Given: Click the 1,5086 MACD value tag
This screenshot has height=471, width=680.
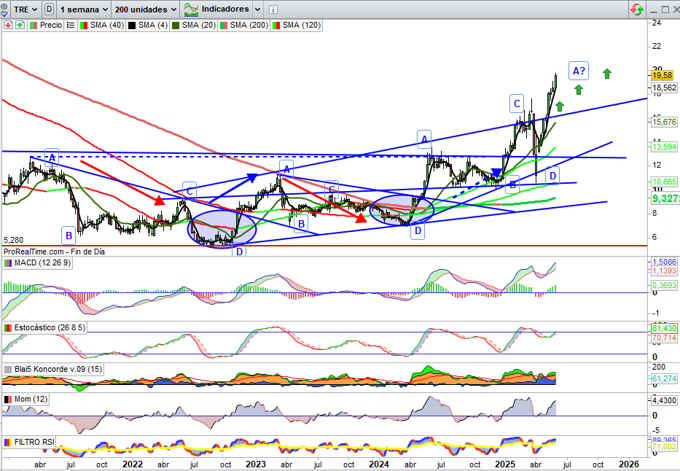Looking at the screenshot, I should coord(664,262).
